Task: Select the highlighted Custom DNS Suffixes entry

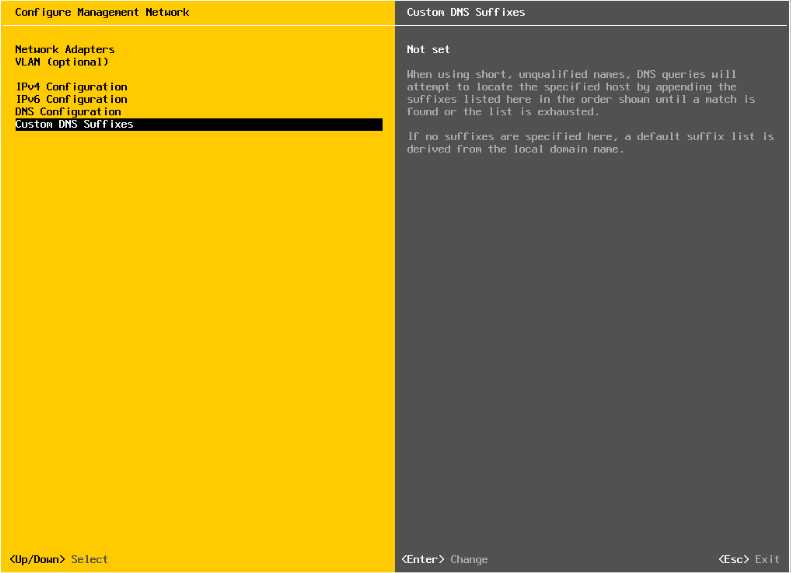Action: [x=199, y=124]
